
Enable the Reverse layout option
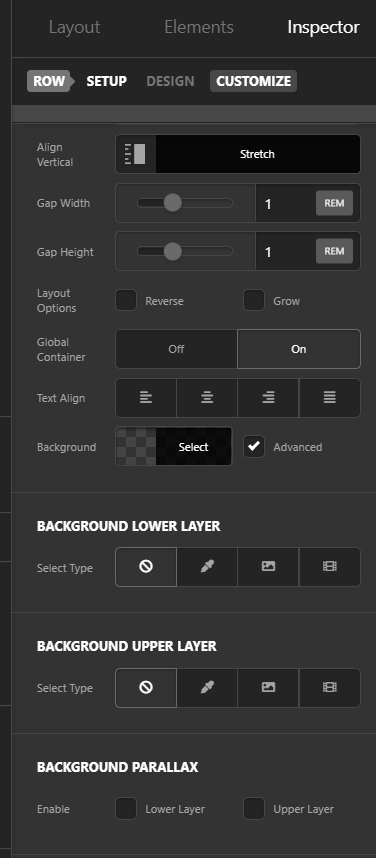pyautogui.click(x=126, y=300)
